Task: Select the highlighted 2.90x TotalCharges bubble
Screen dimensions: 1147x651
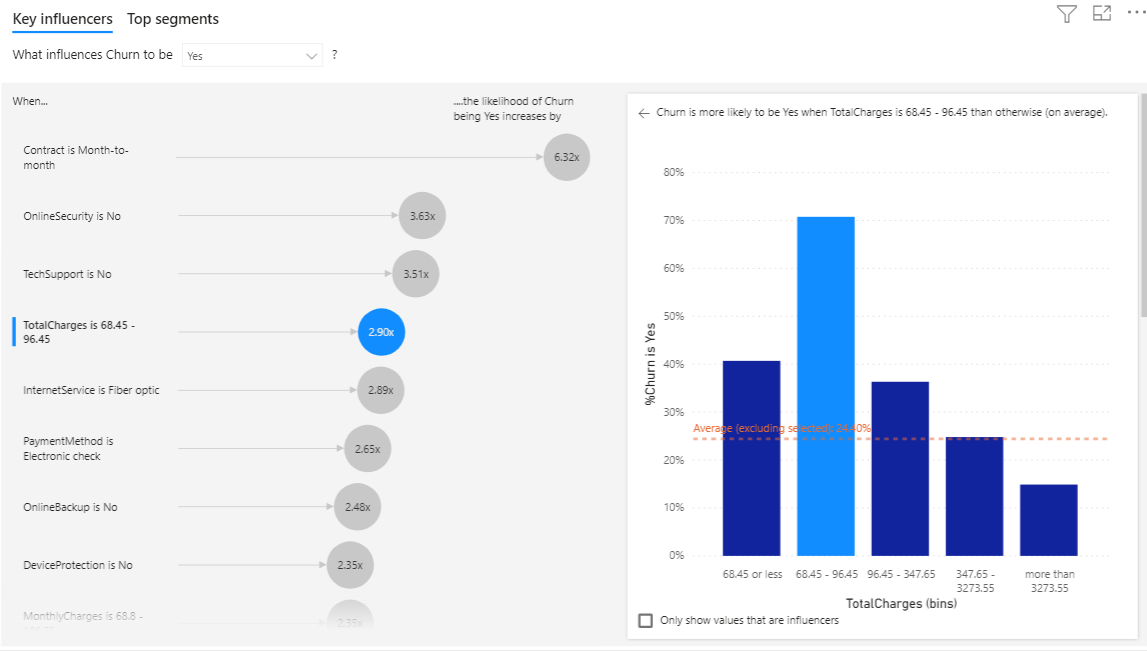Action: [x=381, y=332]
